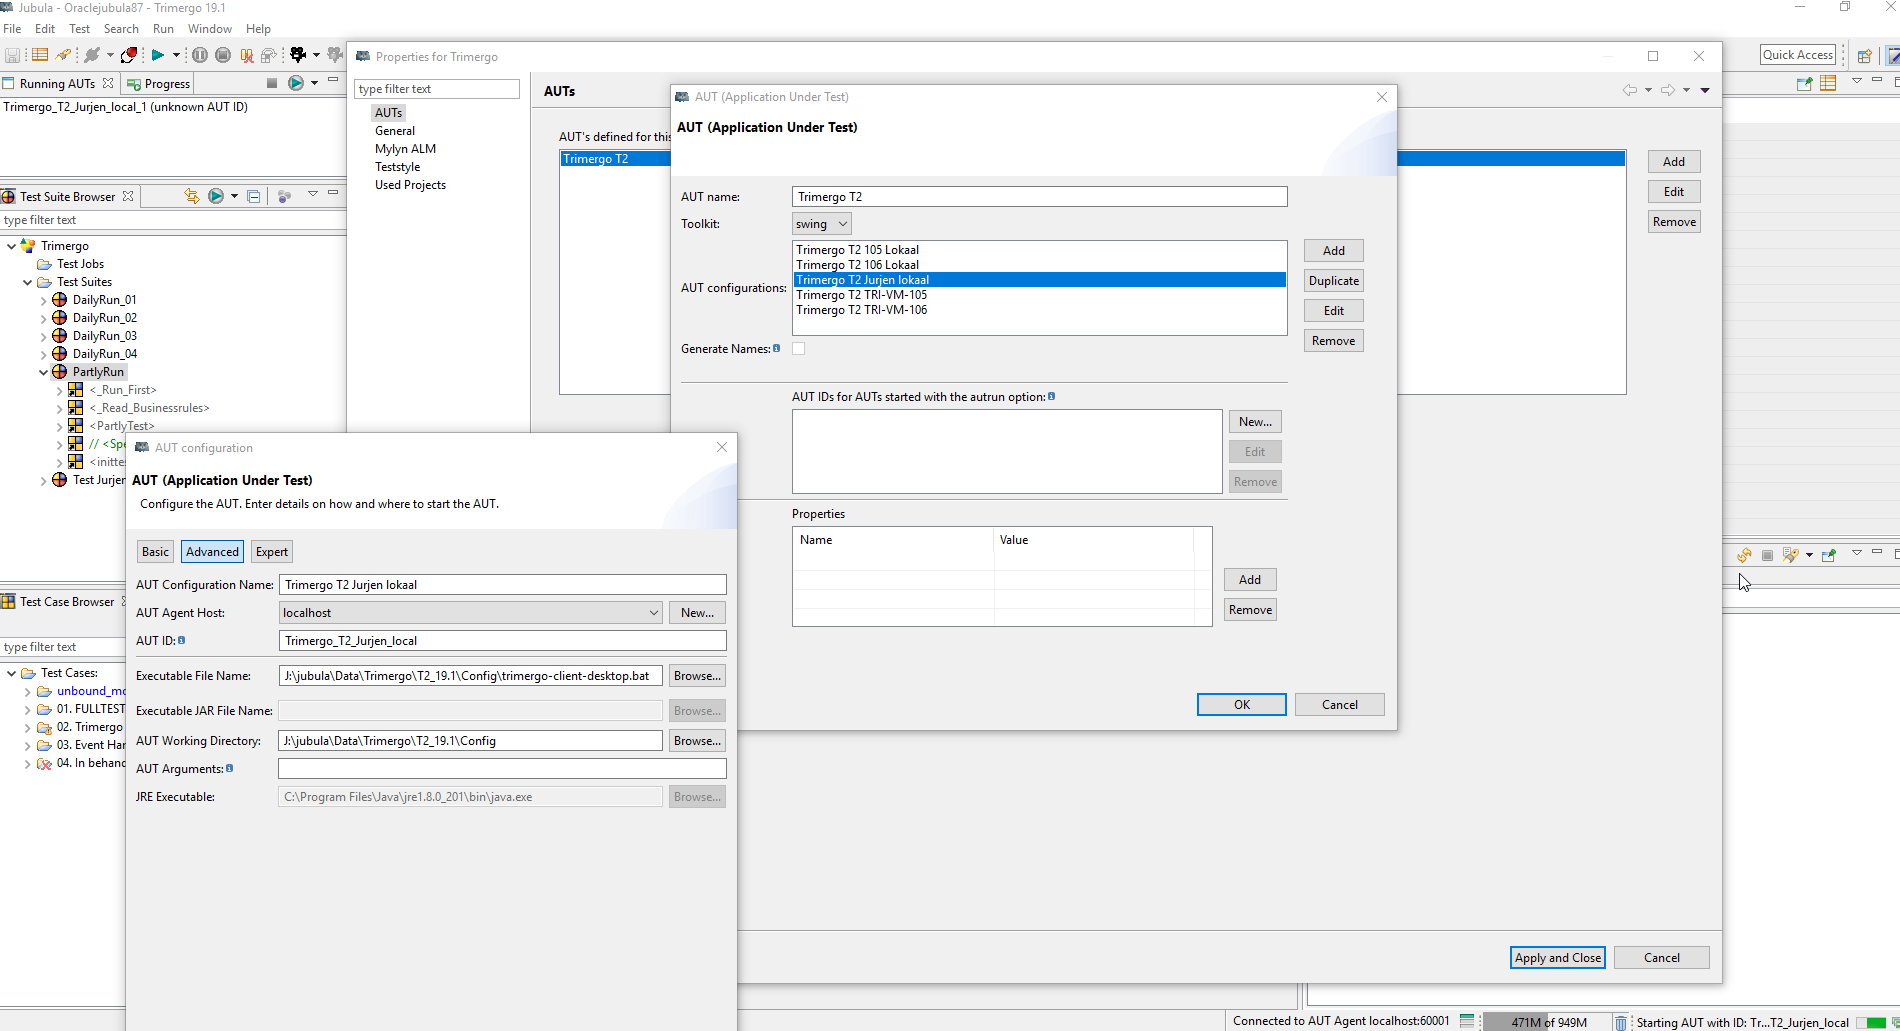Image resolution: width=1900 pixels, height=1031 pixels.
Task: Click link-with-editor arrows in Test Suite Browser
Action: point(191,196)
